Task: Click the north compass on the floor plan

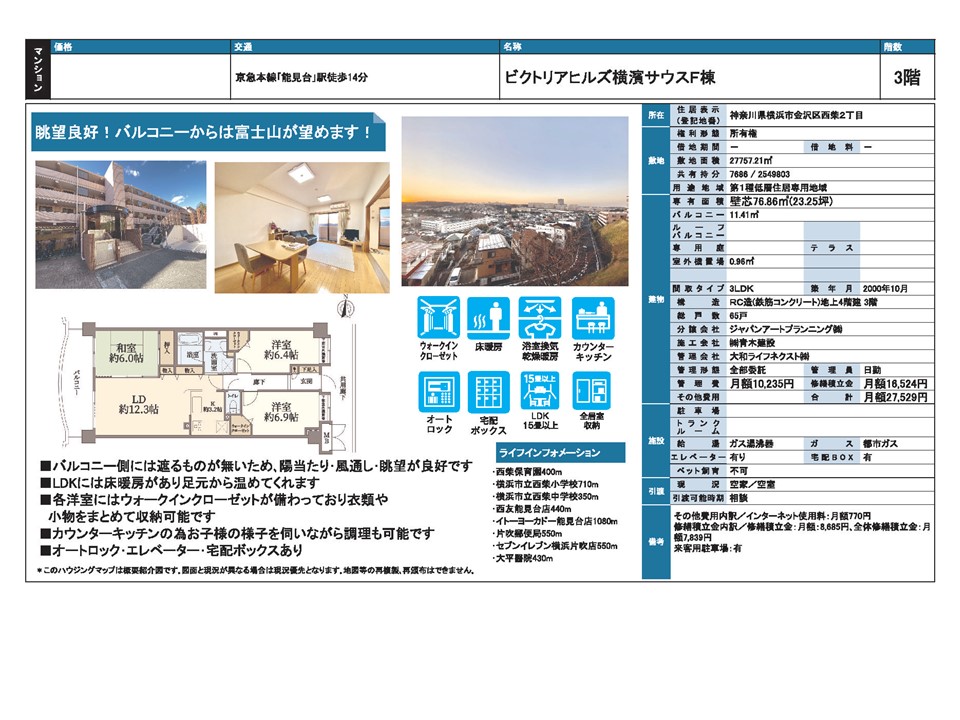Action: click(347, 312)
